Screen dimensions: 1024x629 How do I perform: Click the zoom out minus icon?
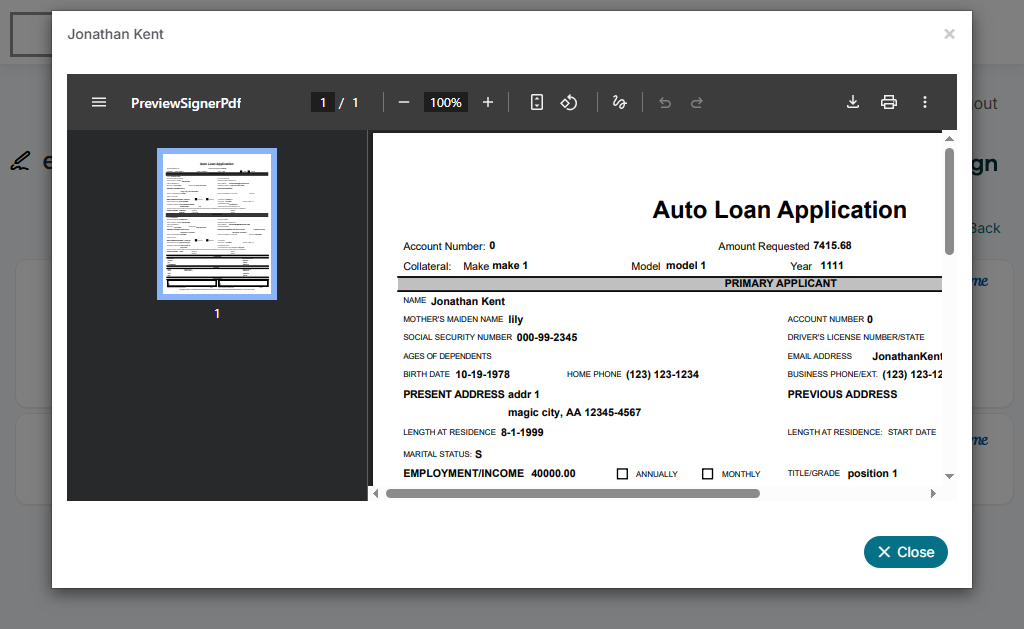pyautogui.click(x=404, y=102)
